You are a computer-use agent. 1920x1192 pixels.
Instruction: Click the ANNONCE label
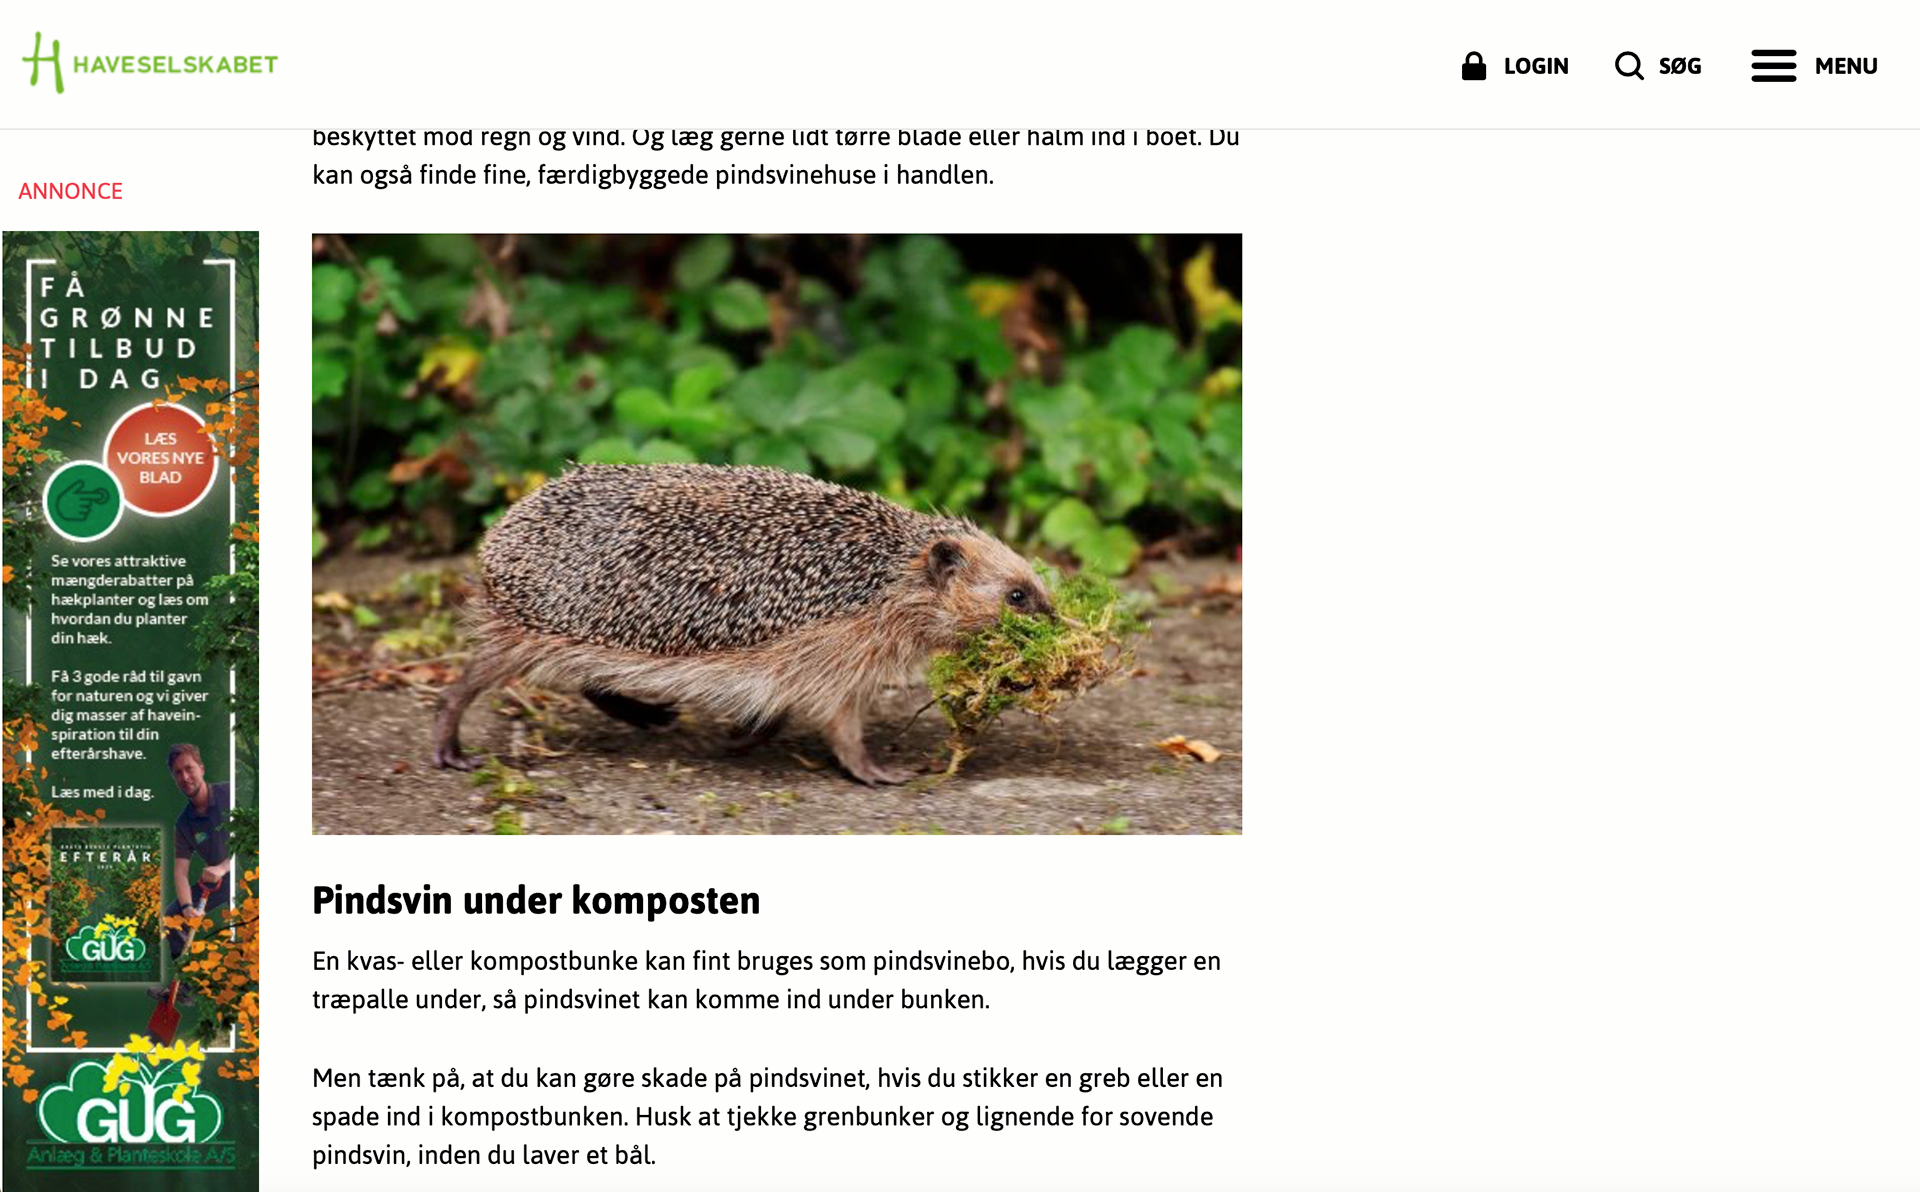[70, 191]
